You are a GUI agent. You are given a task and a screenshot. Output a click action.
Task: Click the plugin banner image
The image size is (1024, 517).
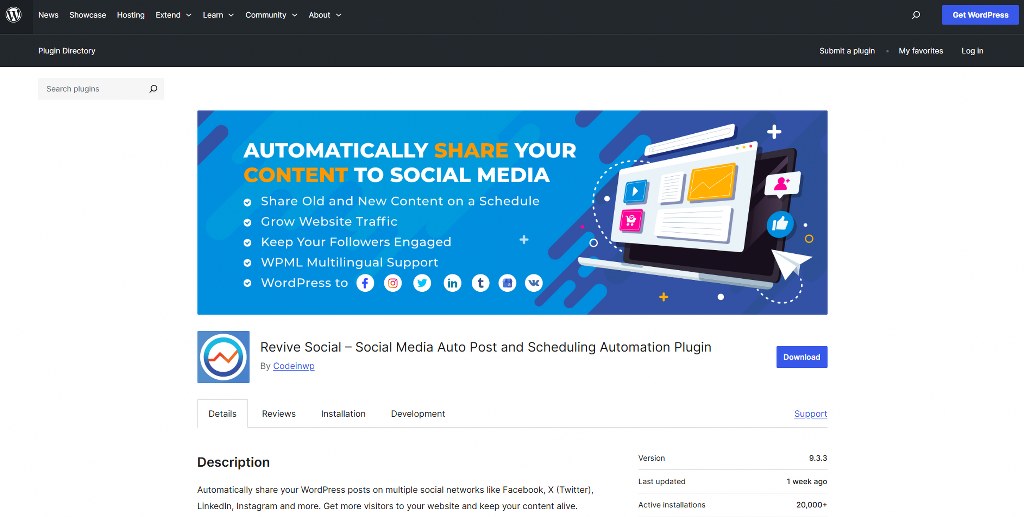pos(512,212)
